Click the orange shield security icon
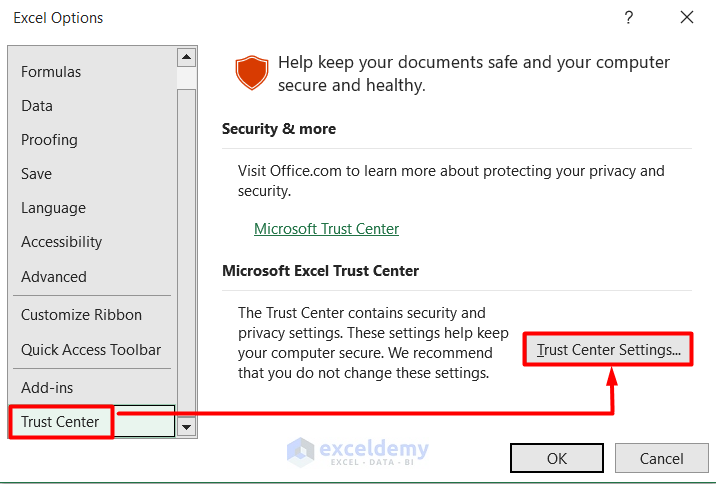The height and width of the screenshot is (484, 716). tap(250, 73)
